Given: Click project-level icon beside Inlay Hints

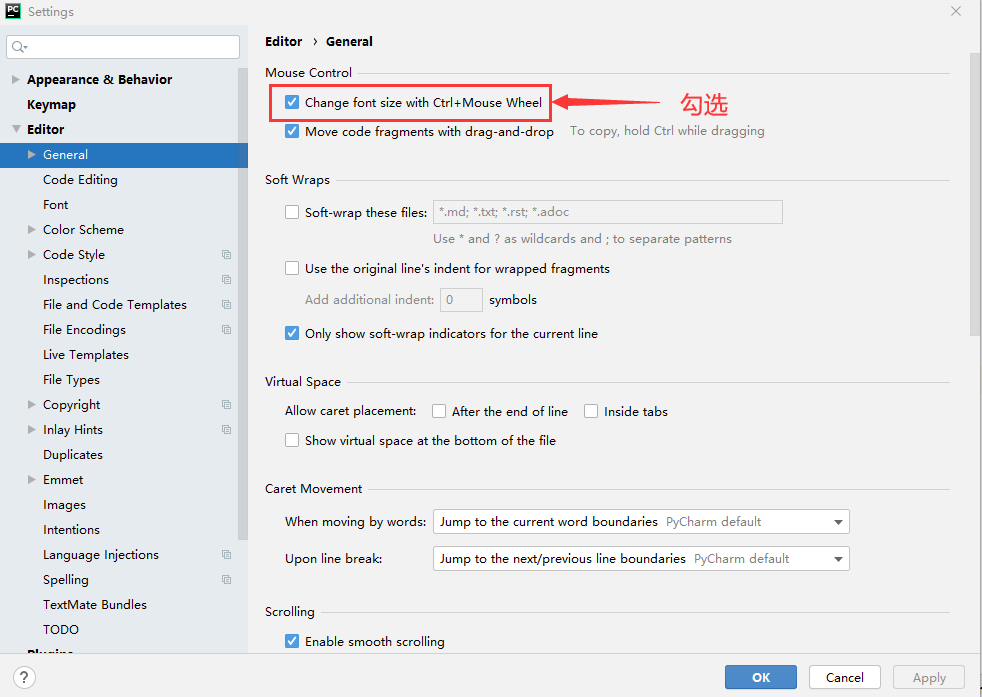Looking at the screenshot, I should tap(227, 430).
